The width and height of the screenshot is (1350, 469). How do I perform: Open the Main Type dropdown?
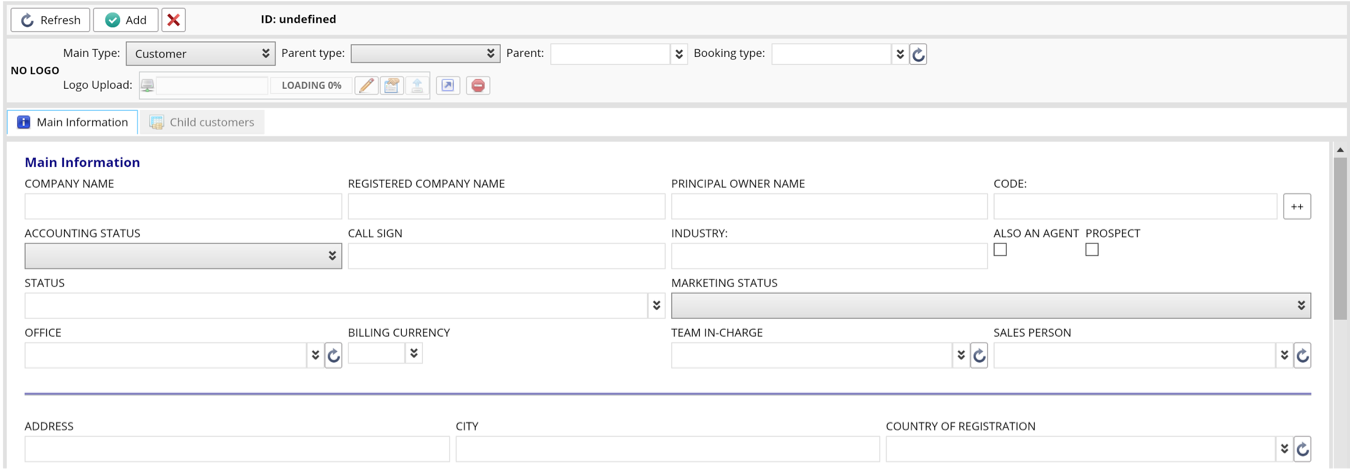tap(201, 54)
